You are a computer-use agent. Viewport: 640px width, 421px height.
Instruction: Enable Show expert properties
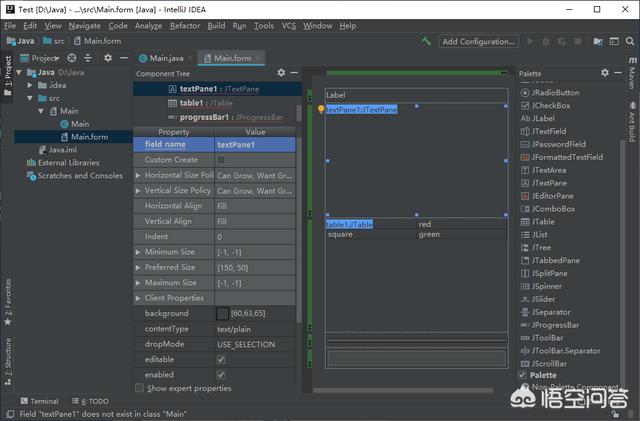coord(140,388)
